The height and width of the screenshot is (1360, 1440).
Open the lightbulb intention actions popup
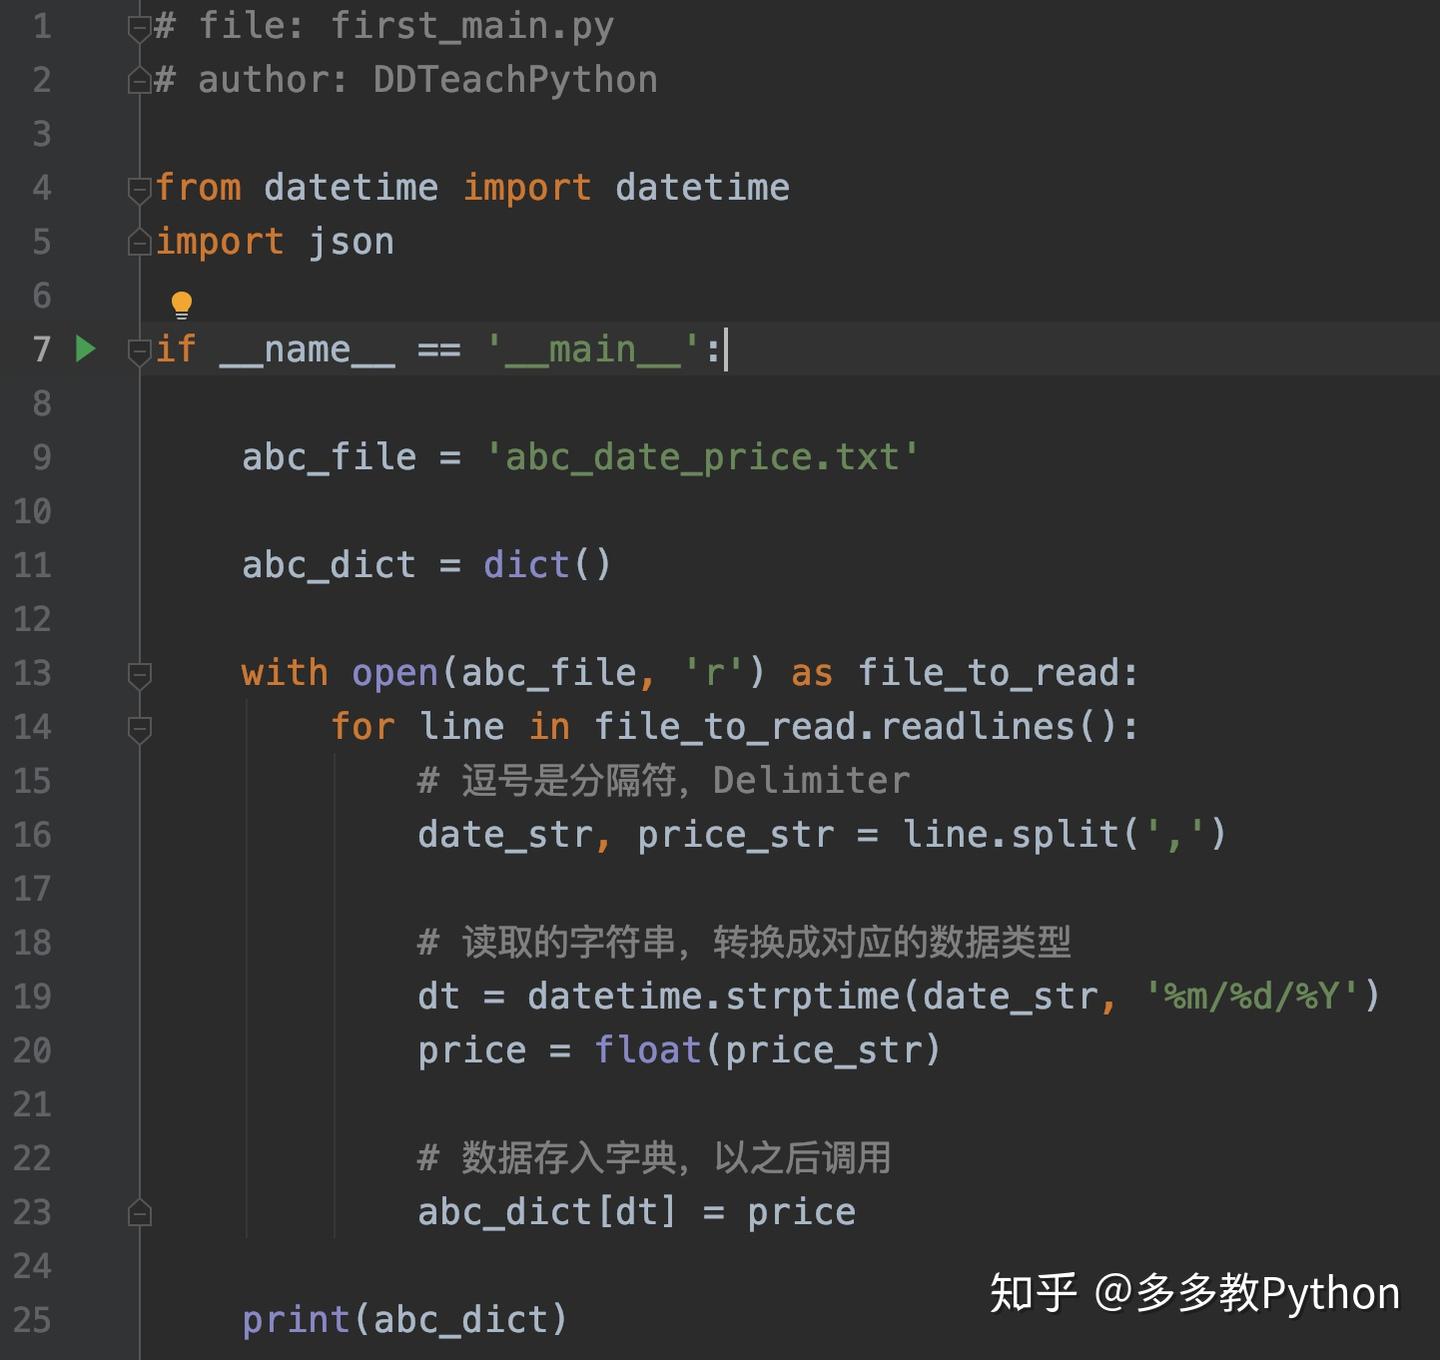(x=181, y=301)
